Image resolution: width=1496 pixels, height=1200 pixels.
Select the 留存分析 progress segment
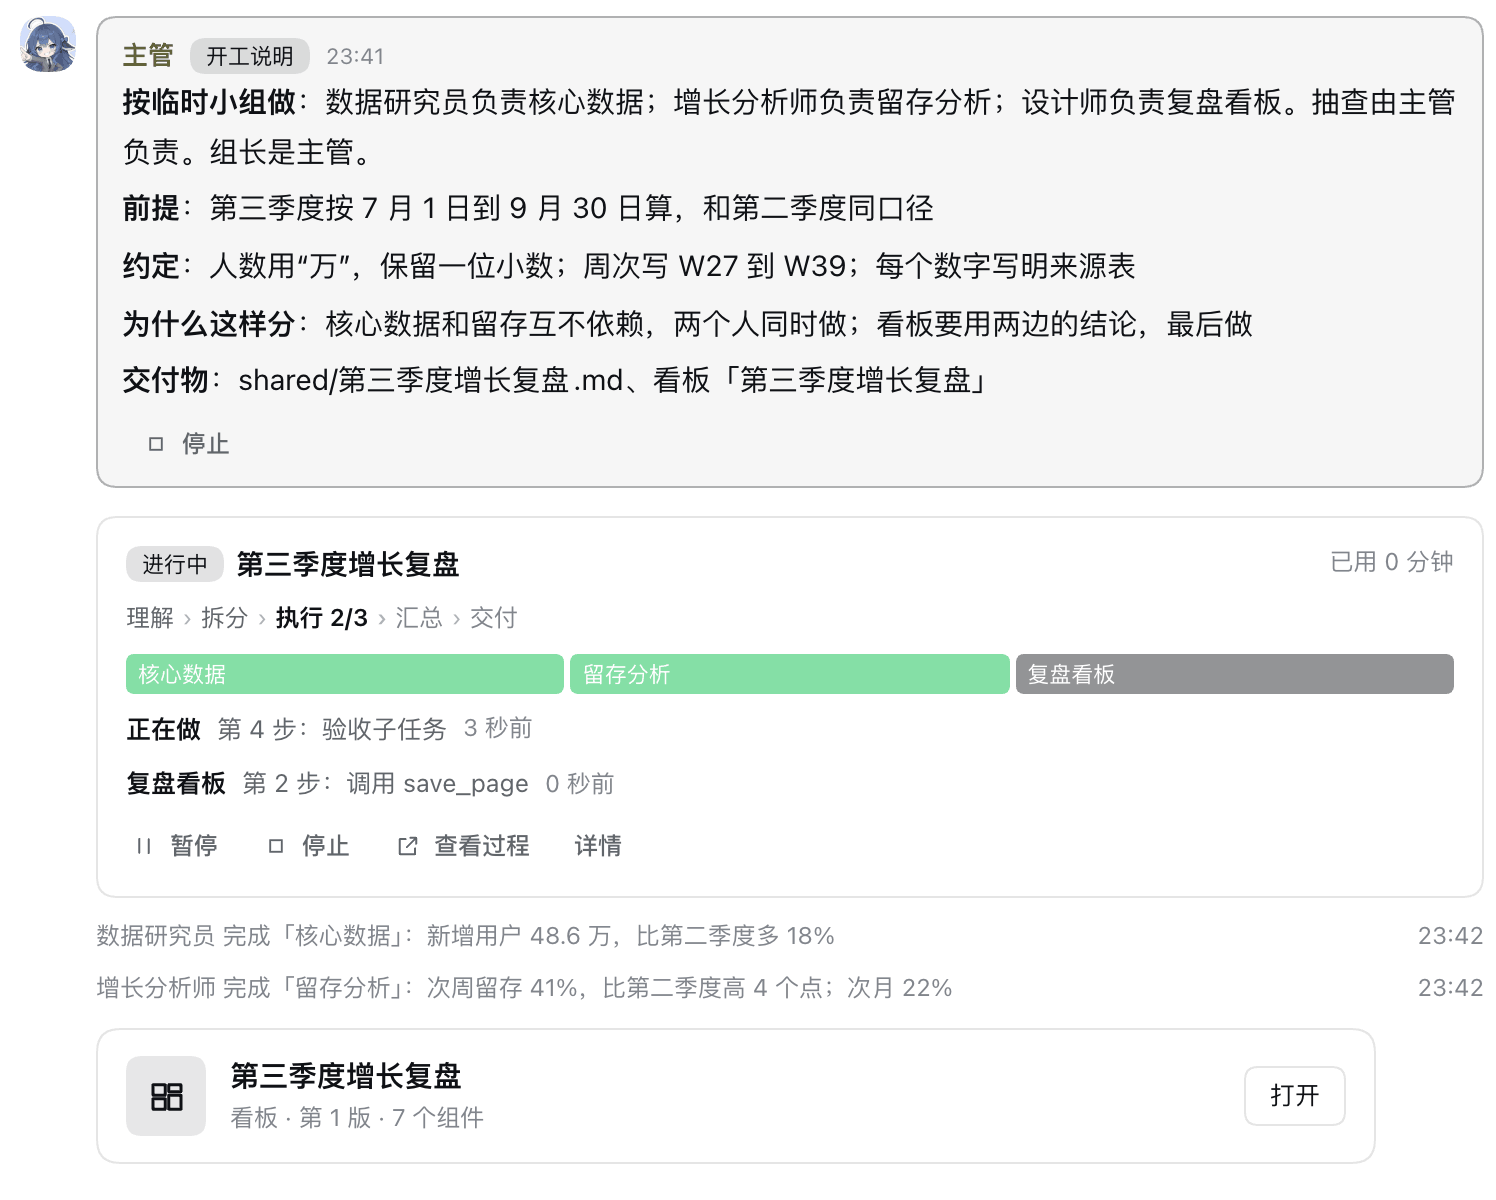[790, 674]
